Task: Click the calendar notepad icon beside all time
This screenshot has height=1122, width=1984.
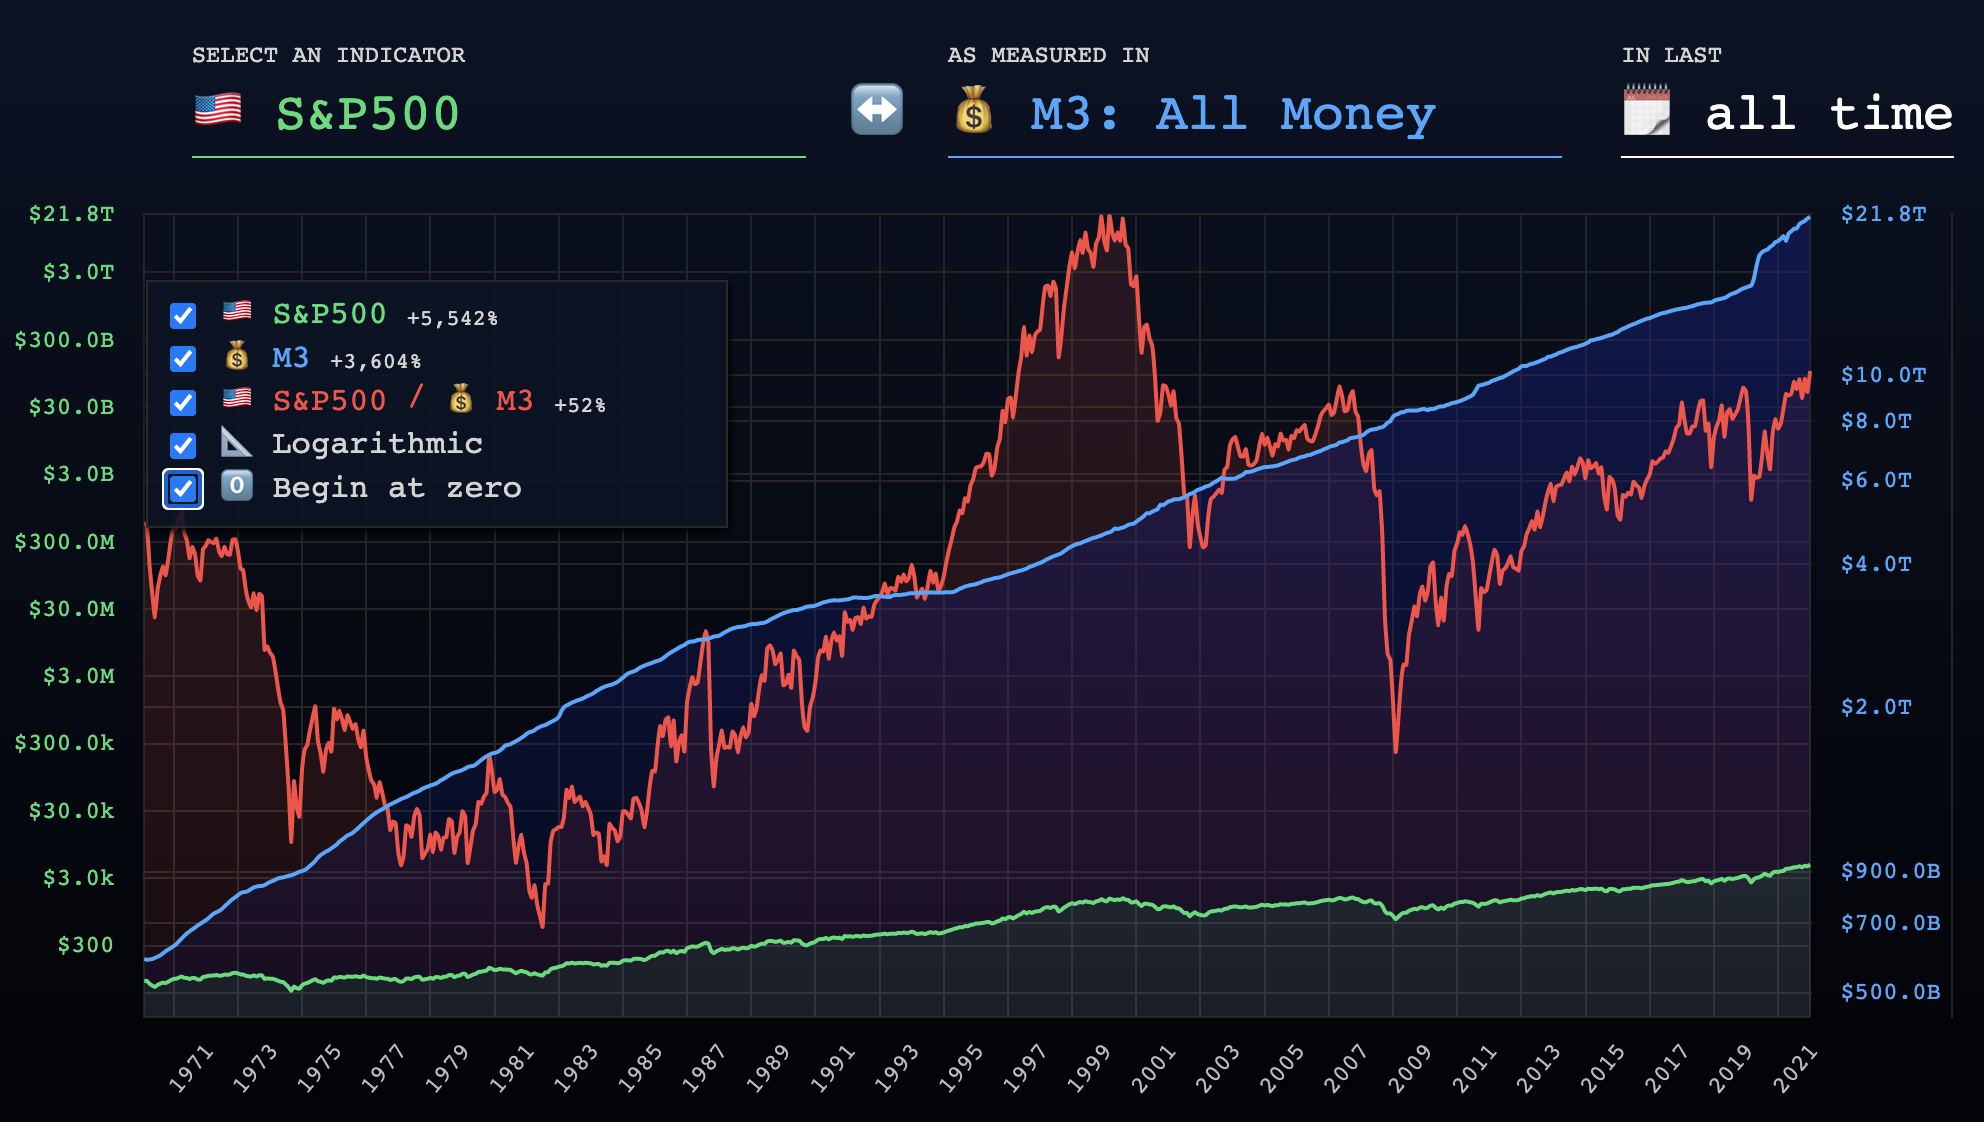Action: 1646,111
